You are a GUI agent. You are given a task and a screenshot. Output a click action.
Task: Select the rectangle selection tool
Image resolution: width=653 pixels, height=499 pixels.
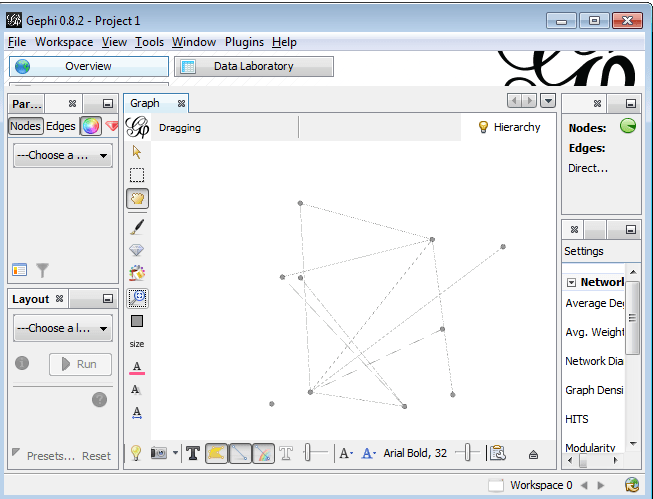pos(137,175)
